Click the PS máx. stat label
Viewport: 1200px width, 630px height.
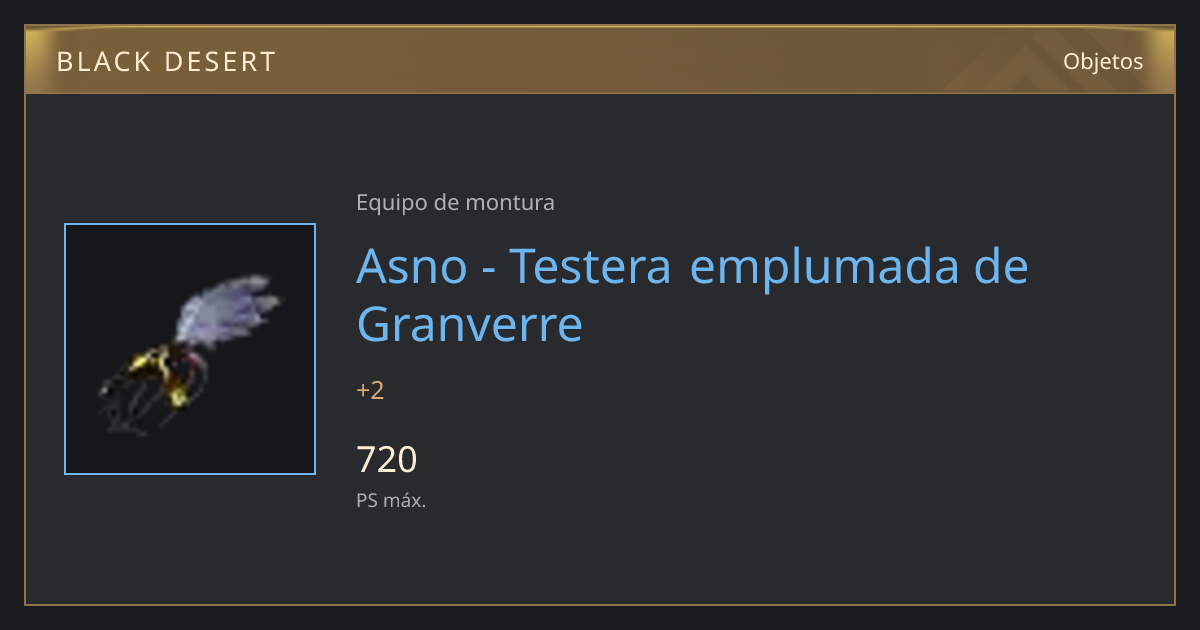[x=391, y=501]
